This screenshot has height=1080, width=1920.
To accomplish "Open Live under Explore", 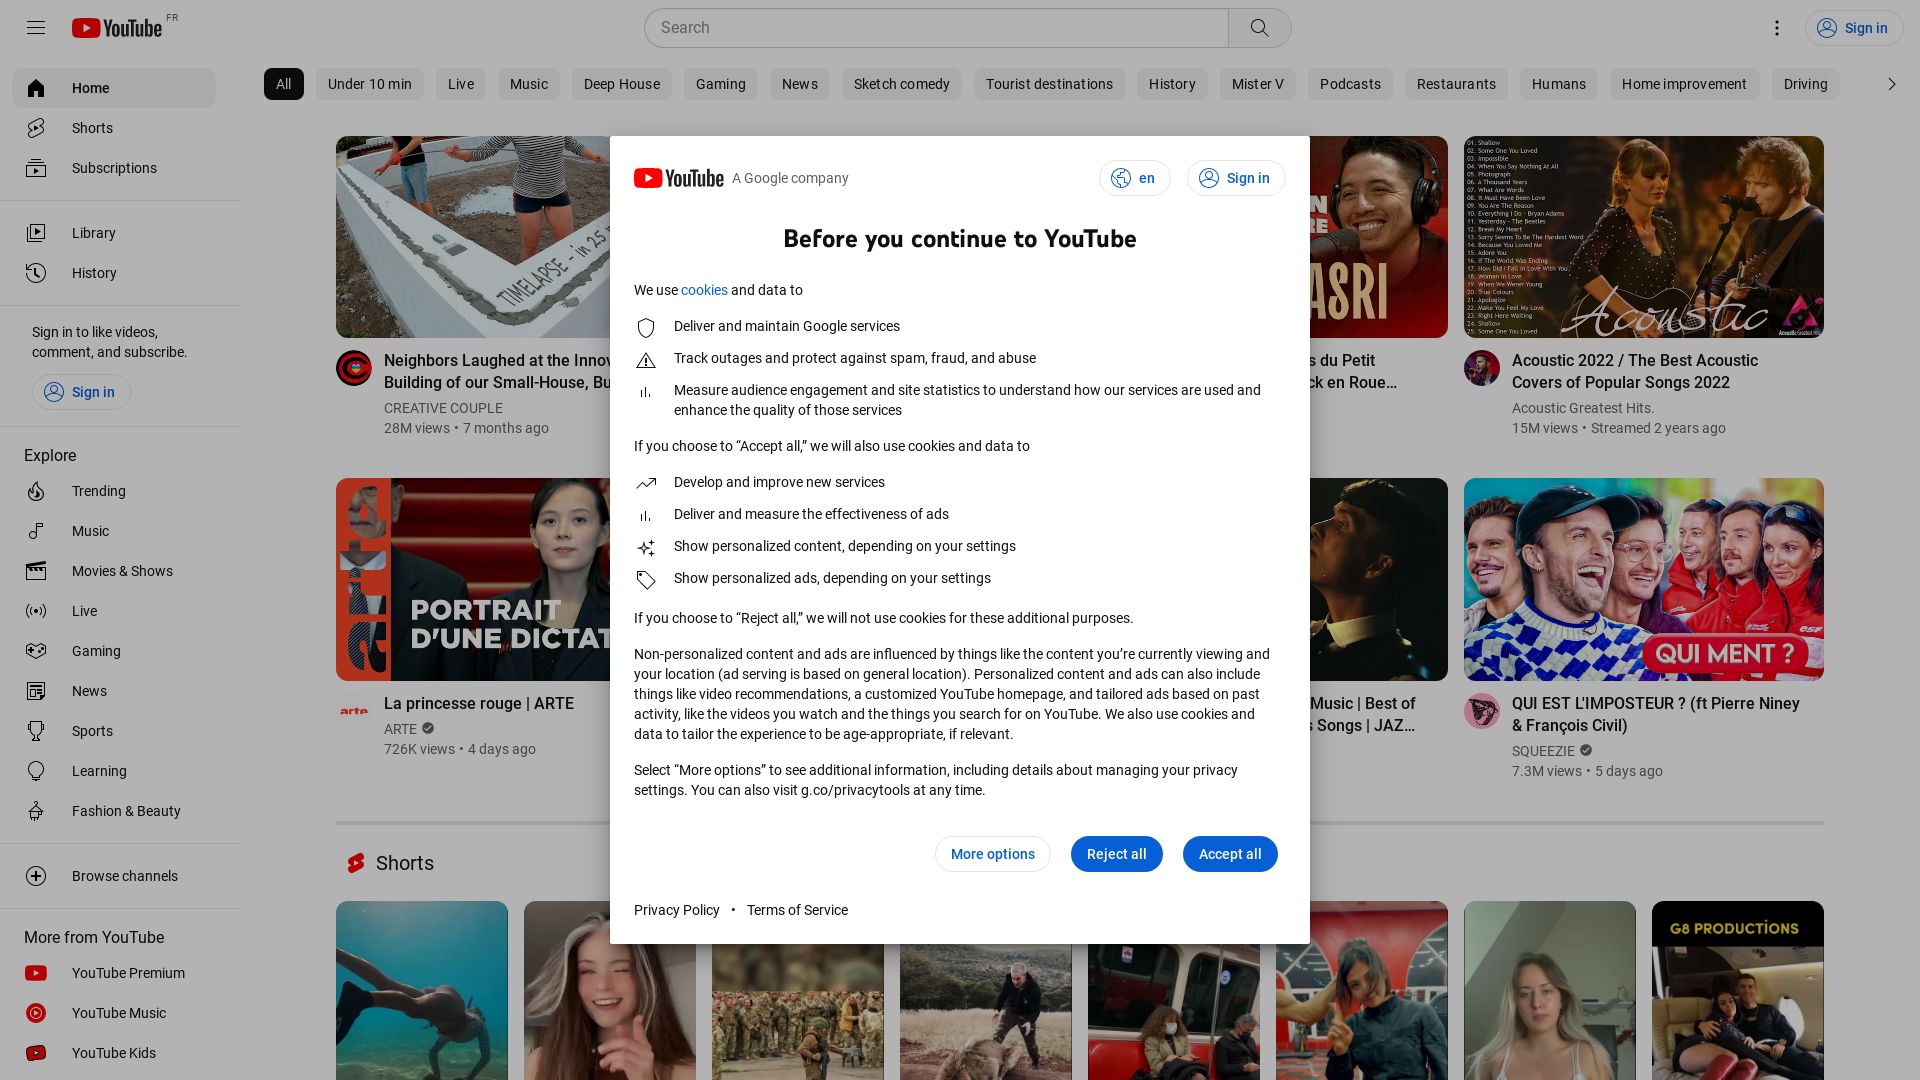I will point(114,611).
